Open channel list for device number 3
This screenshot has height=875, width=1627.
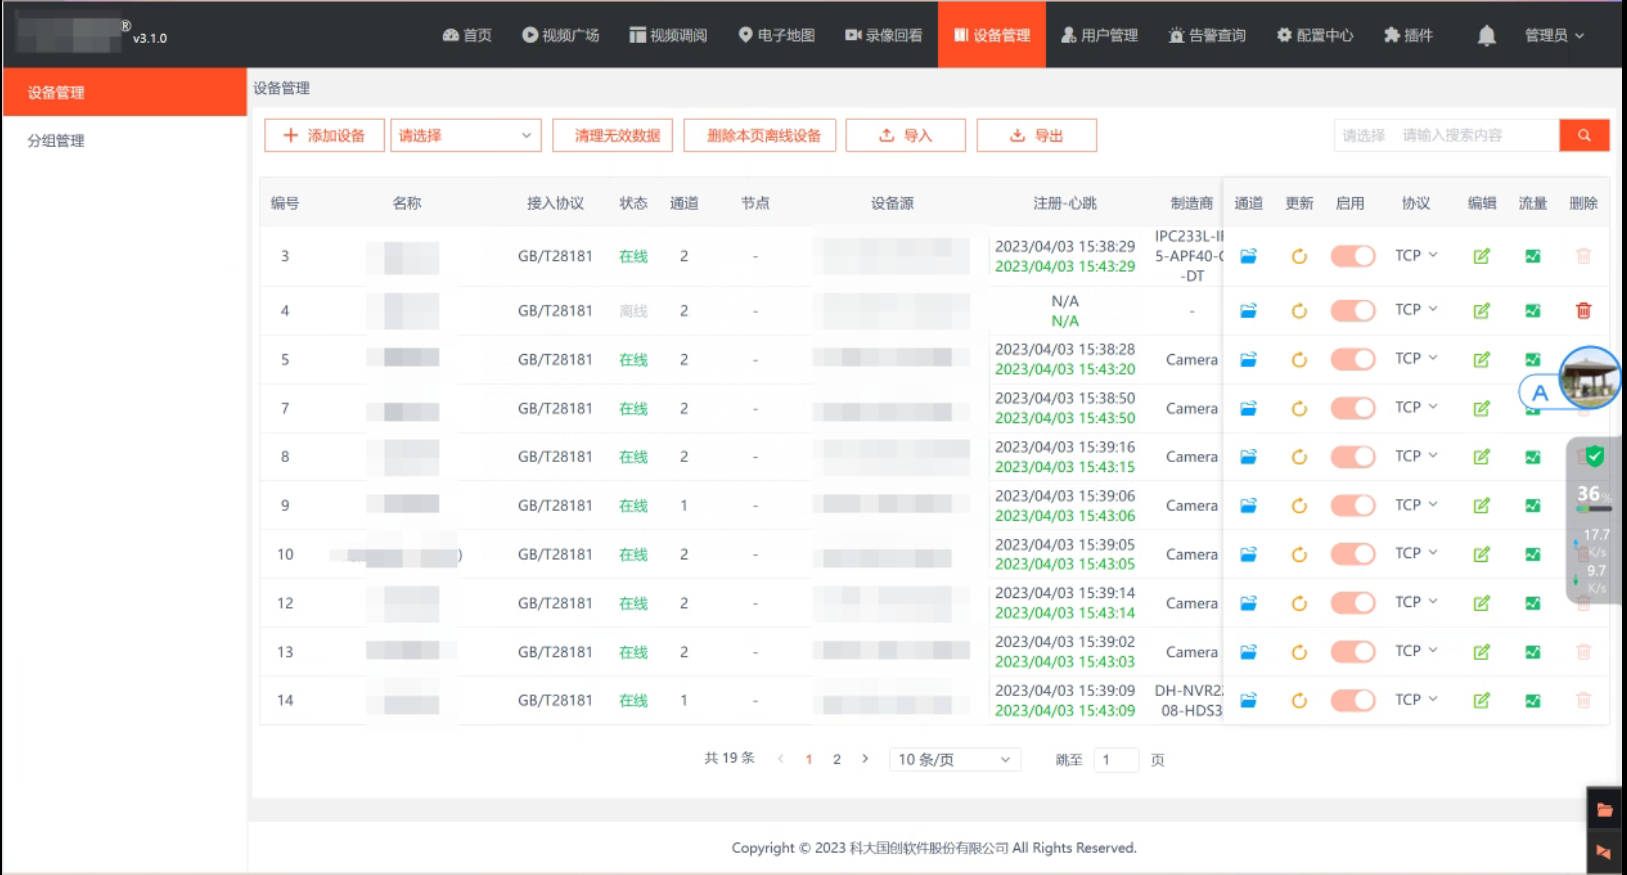point(1248,257)
